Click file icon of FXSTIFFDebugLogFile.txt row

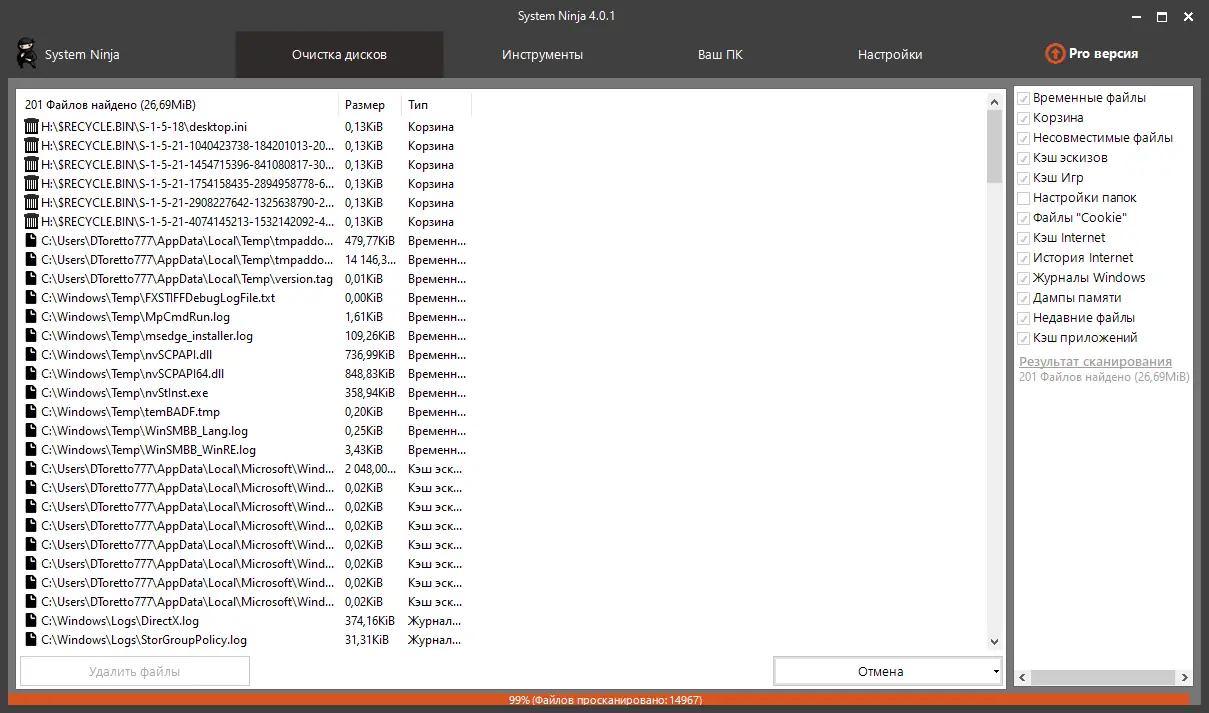tap(31, 298)
